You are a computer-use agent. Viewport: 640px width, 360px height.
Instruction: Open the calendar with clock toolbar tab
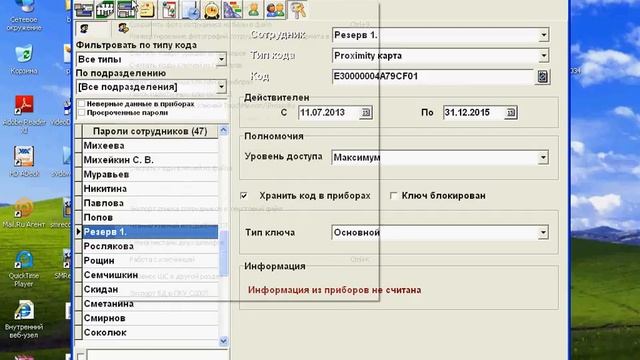pos(190,9)
